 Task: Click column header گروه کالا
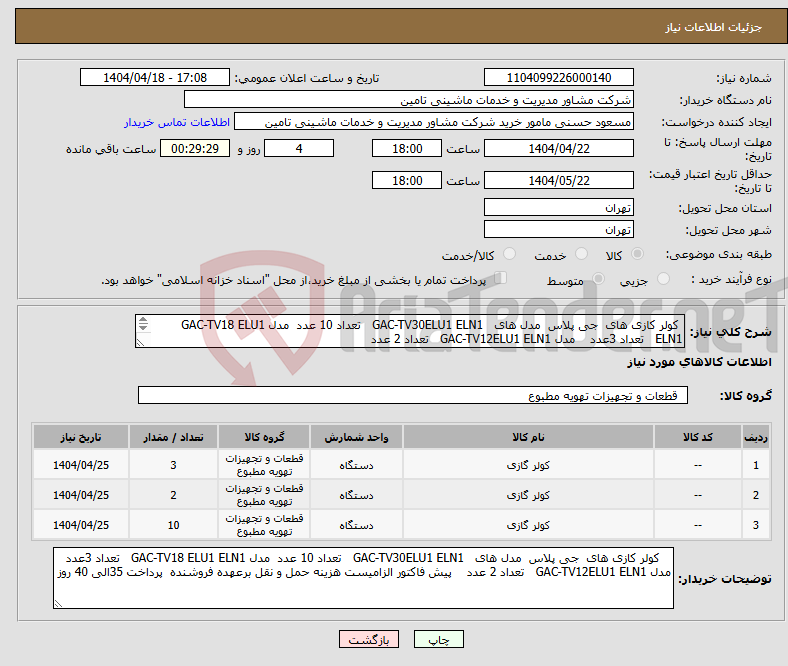(264, 437)
